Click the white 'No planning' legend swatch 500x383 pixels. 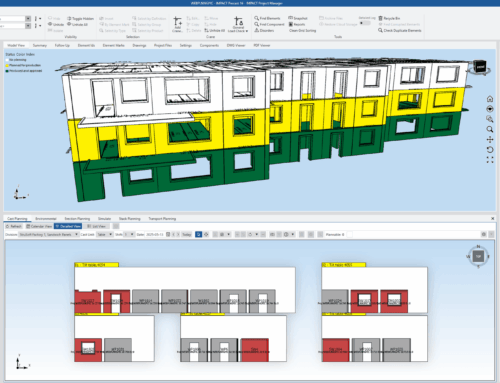pos(7,60)
